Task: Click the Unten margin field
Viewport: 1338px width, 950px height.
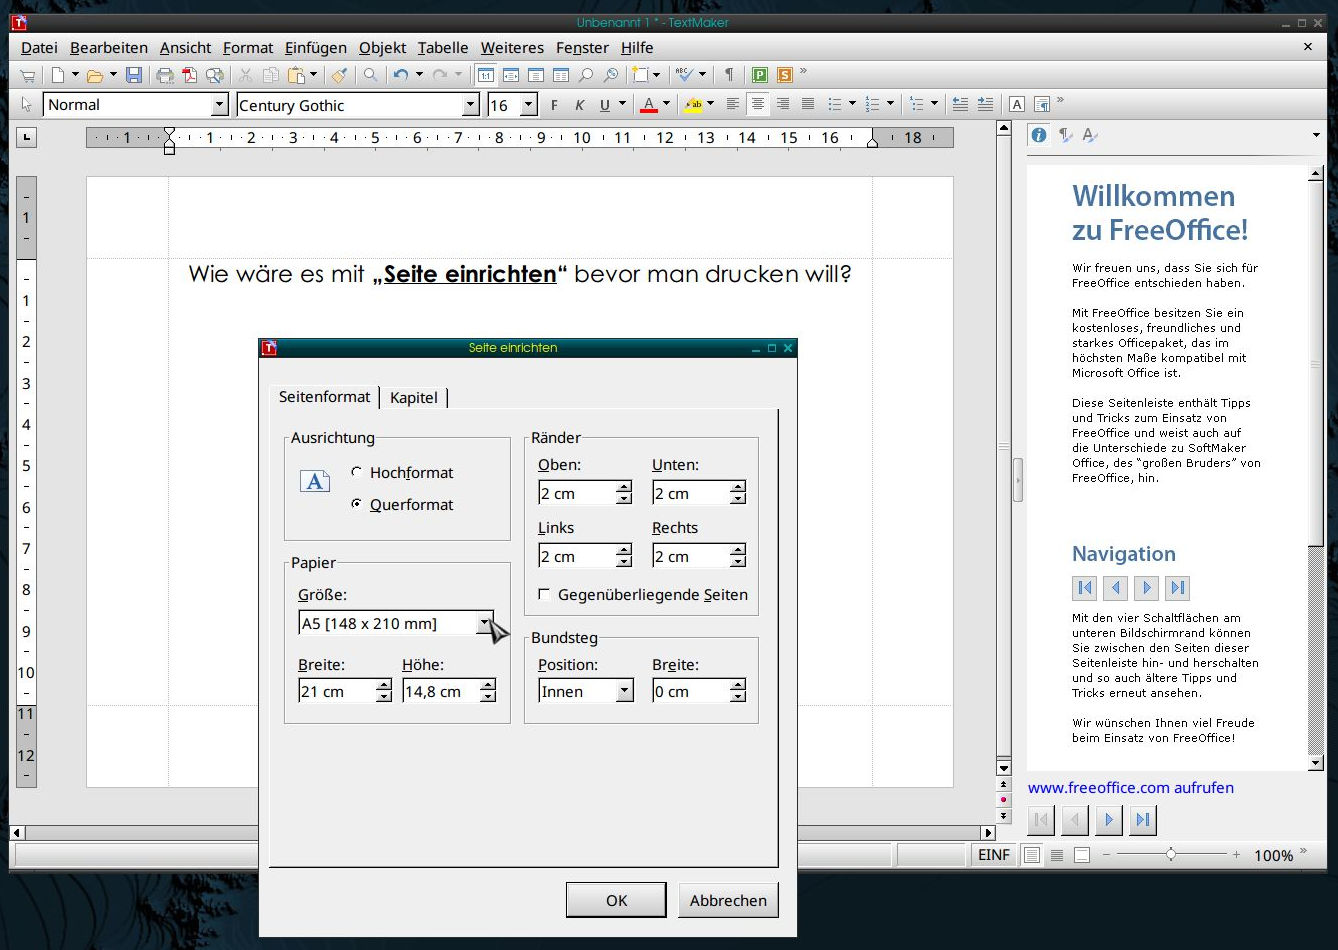Action: click(x=690, y=493)
